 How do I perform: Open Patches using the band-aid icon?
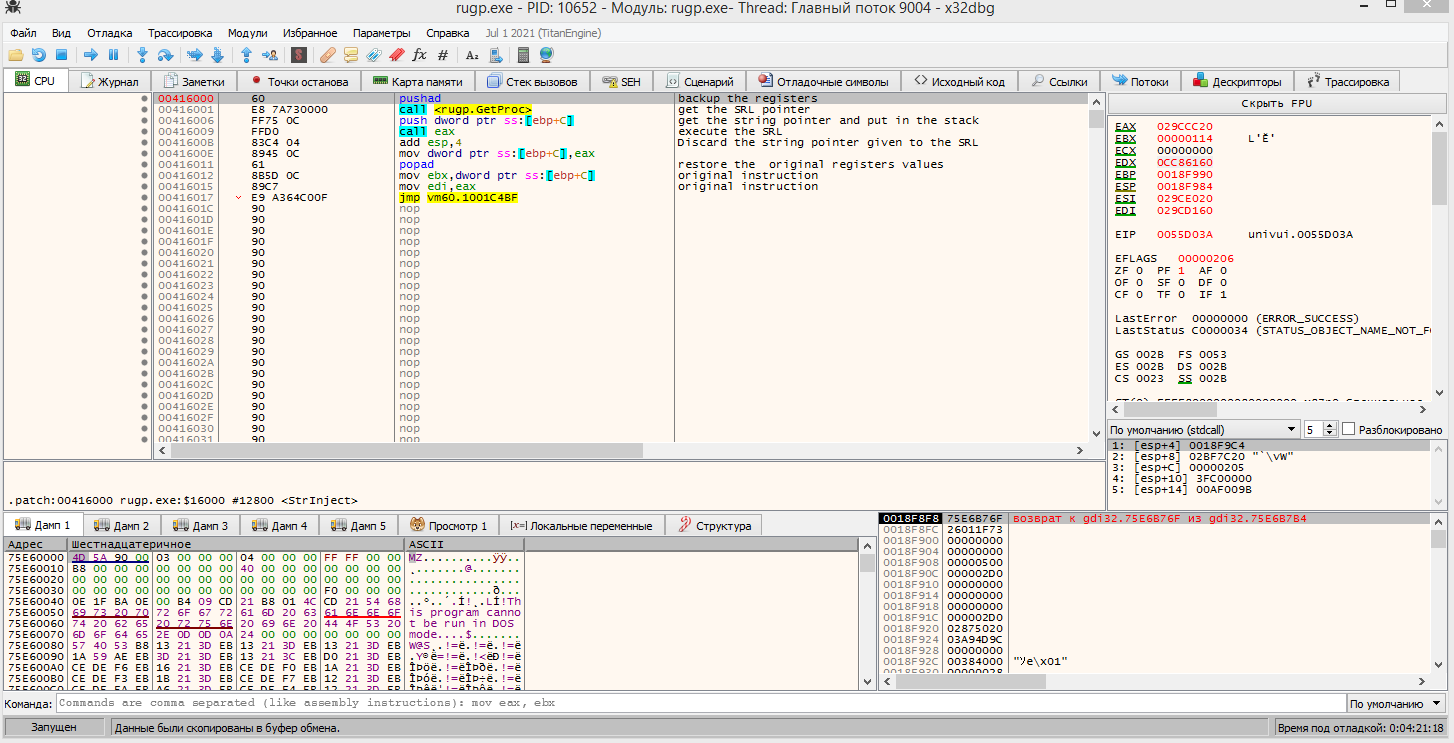coord(327,55)
